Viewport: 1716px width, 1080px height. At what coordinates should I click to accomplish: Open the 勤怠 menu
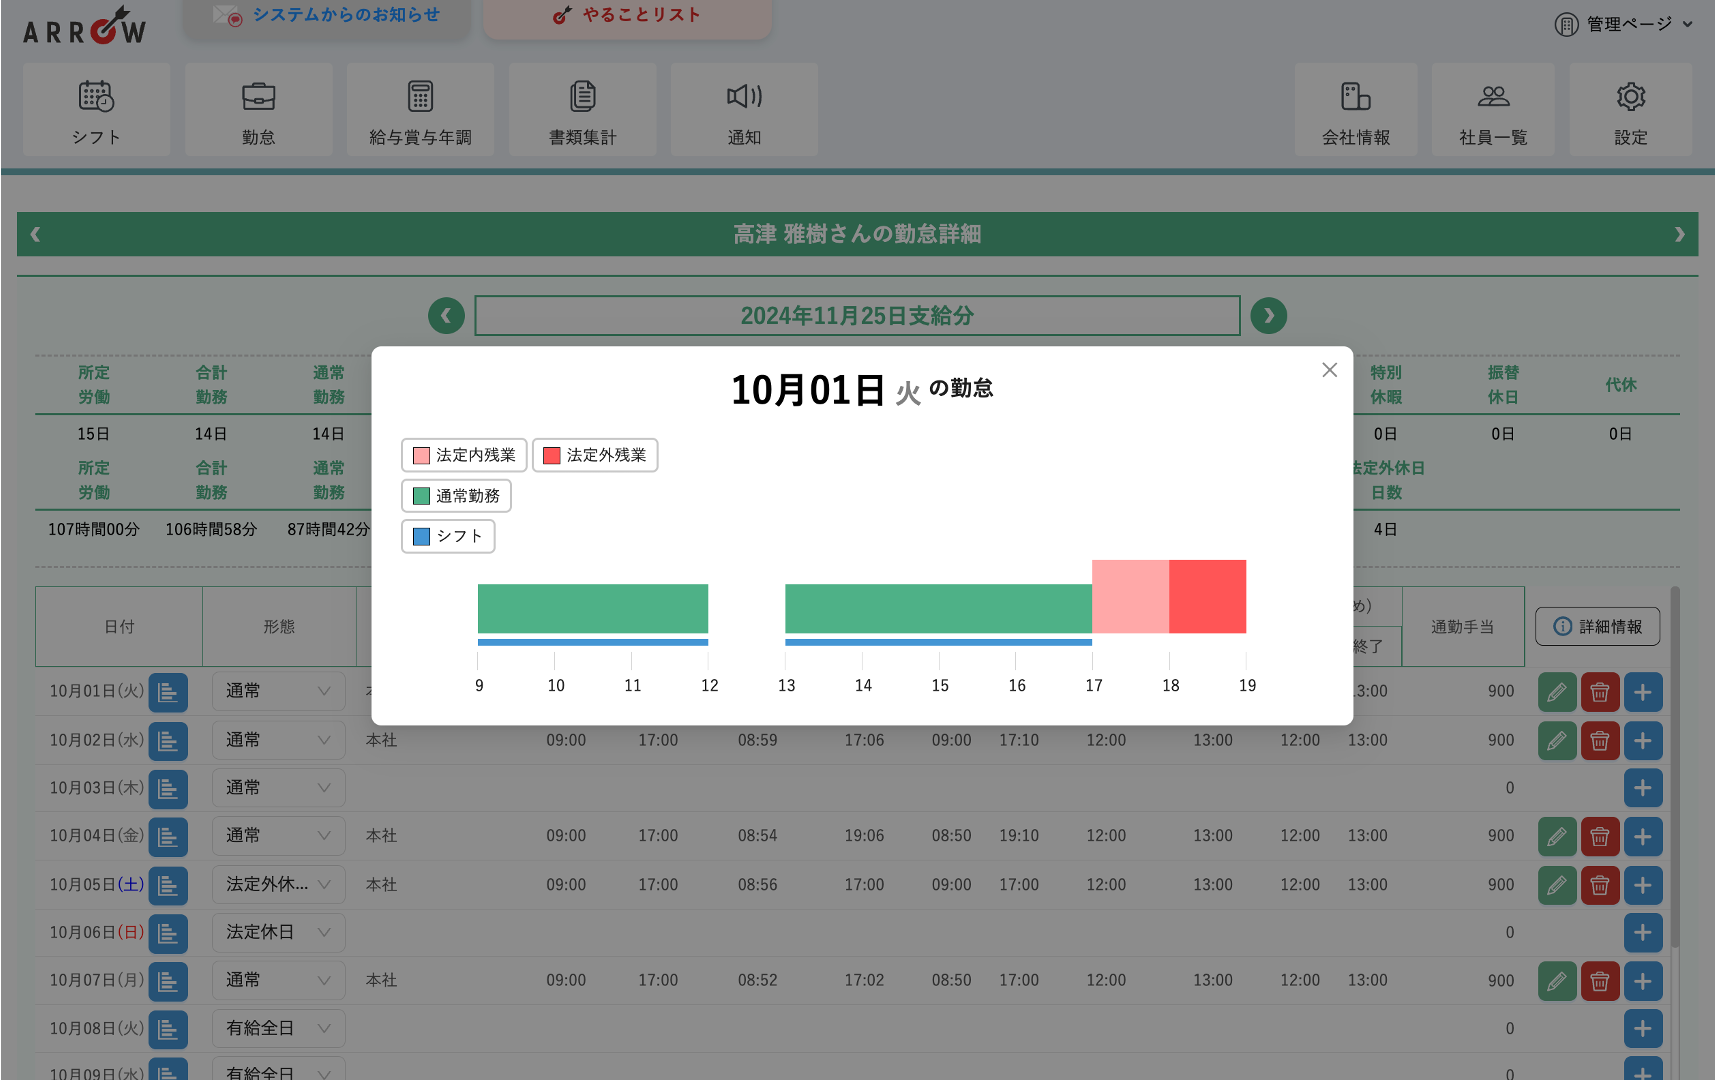[258, 110]
